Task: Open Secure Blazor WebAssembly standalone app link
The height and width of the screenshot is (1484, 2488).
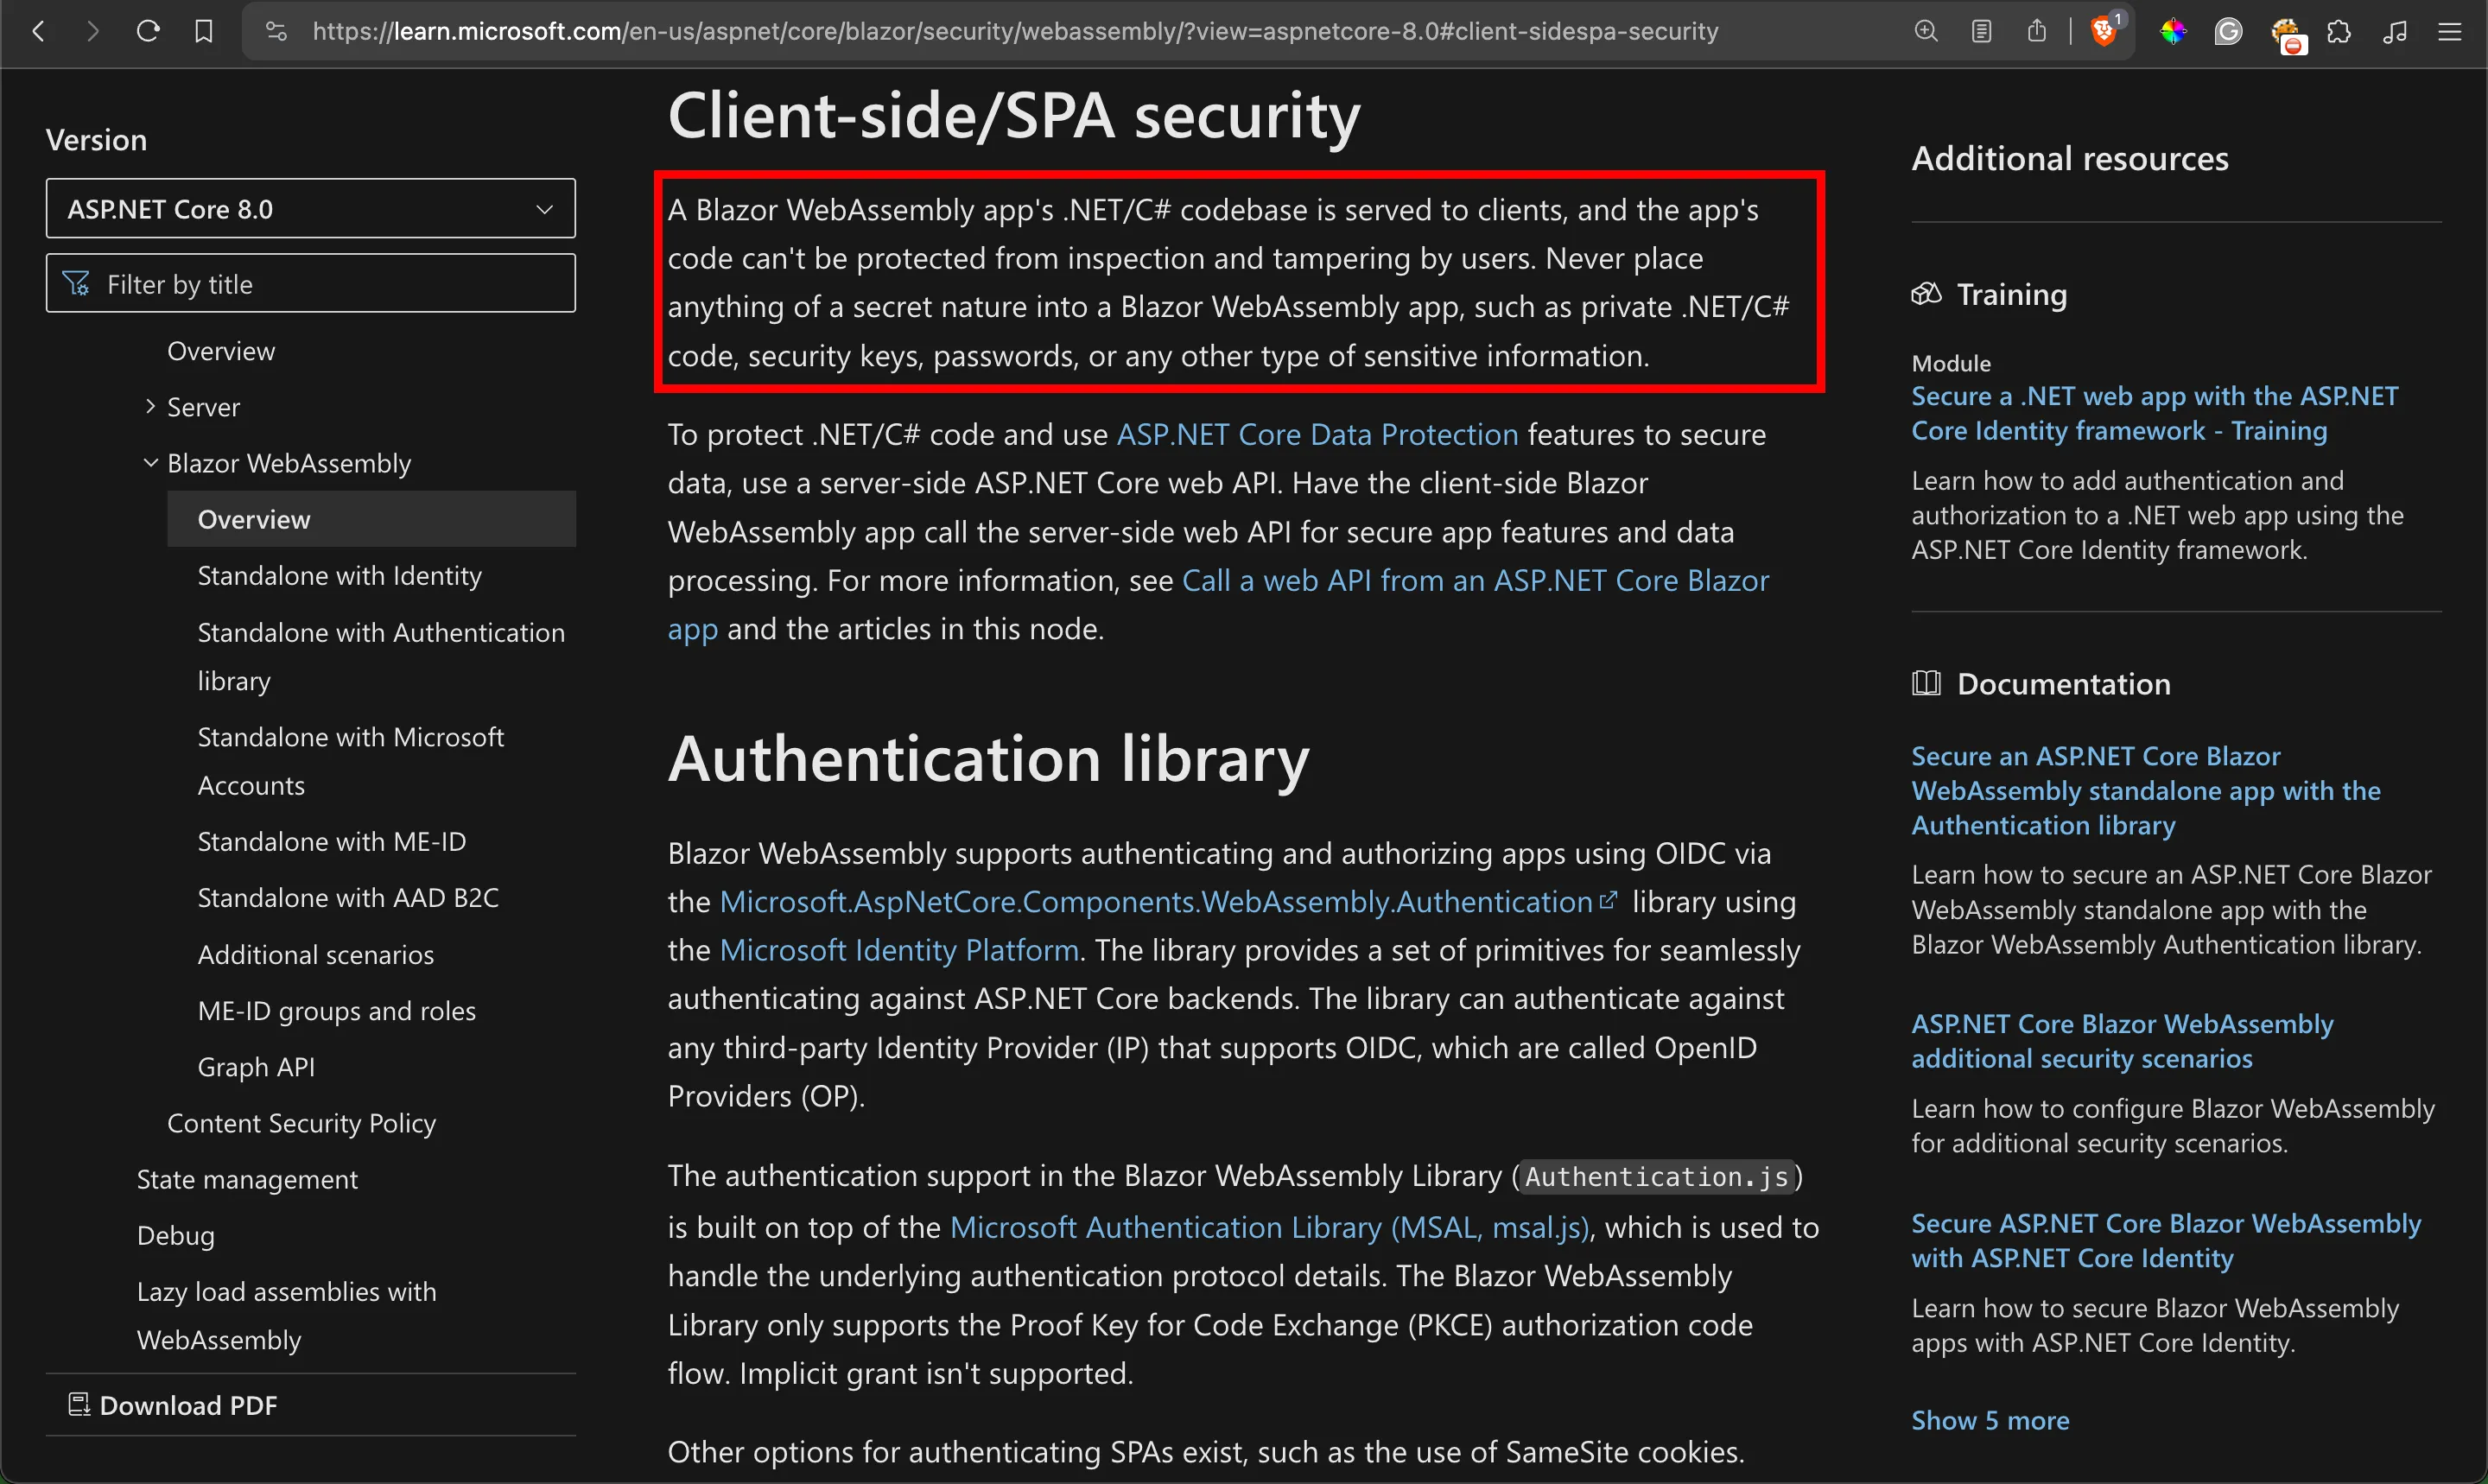Action: pyautogui.click(x=2146, y=790)
